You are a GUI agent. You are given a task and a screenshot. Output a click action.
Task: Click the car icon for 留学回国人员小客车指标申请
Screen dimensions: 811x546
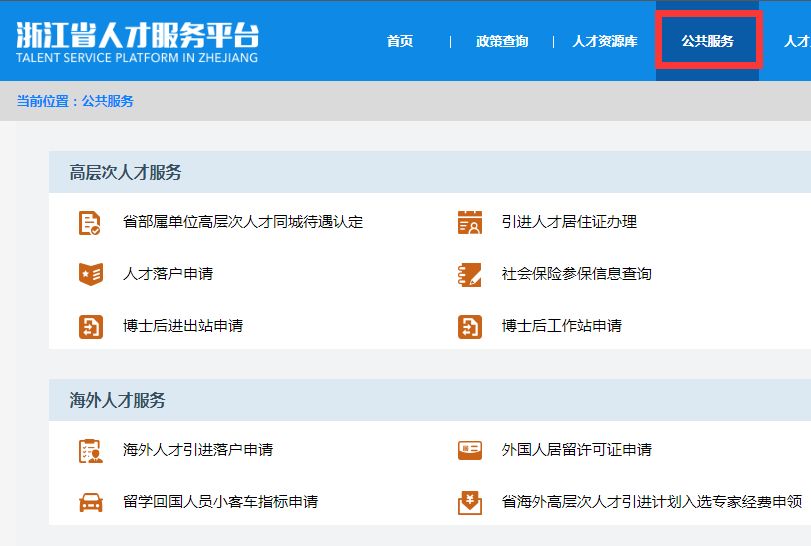(x=91, y=502)
